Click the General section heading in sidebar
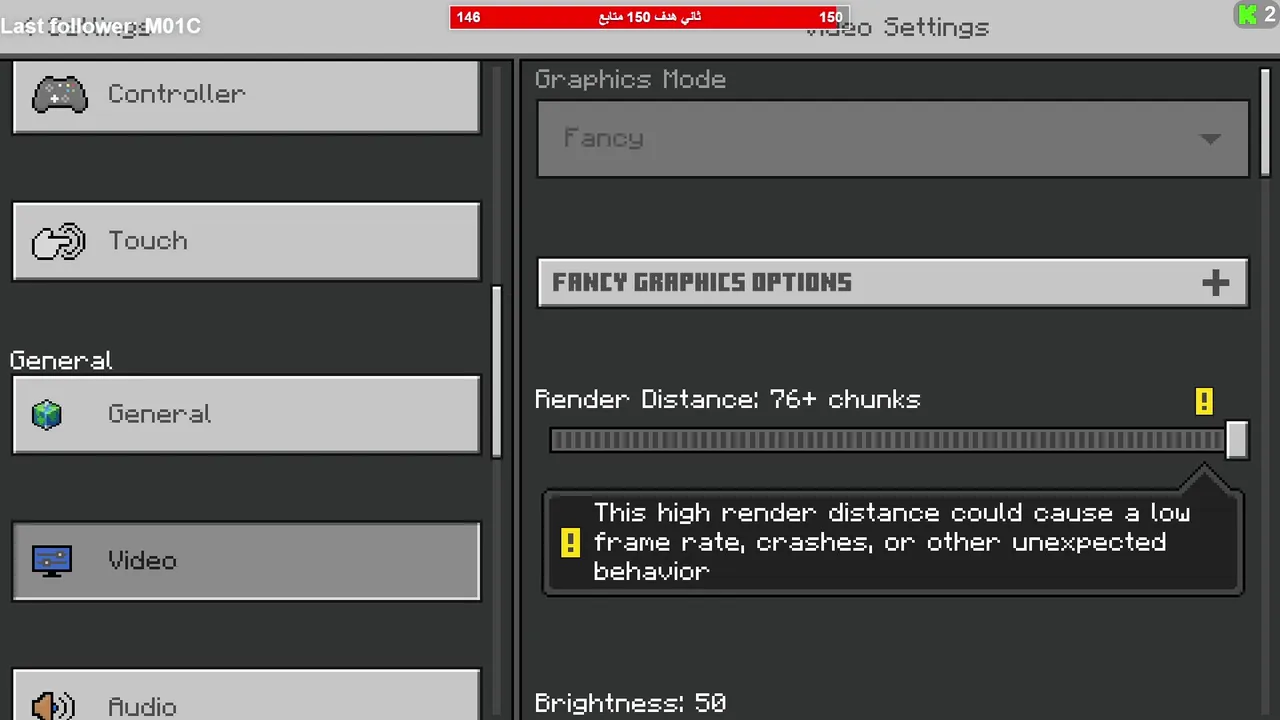 (x=61, y=361)
